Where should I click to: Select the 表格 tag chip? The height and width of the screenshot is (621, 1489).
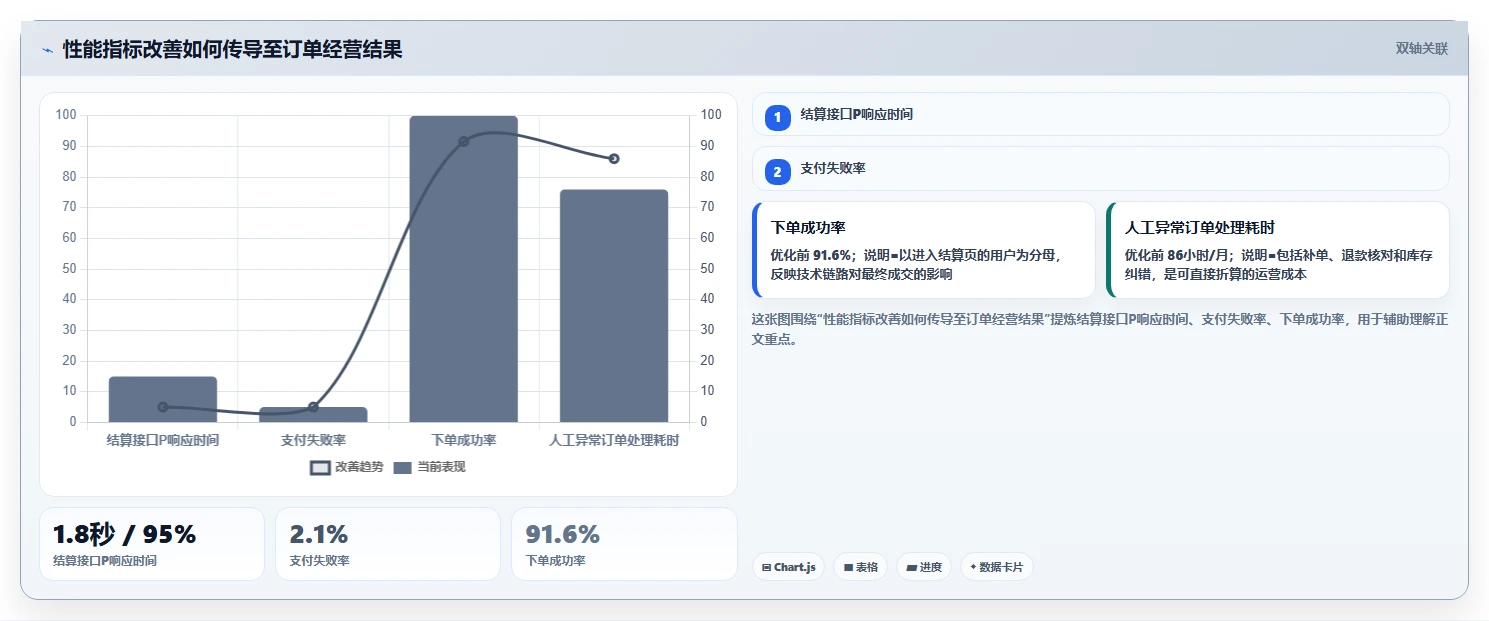tap(860, 567)
